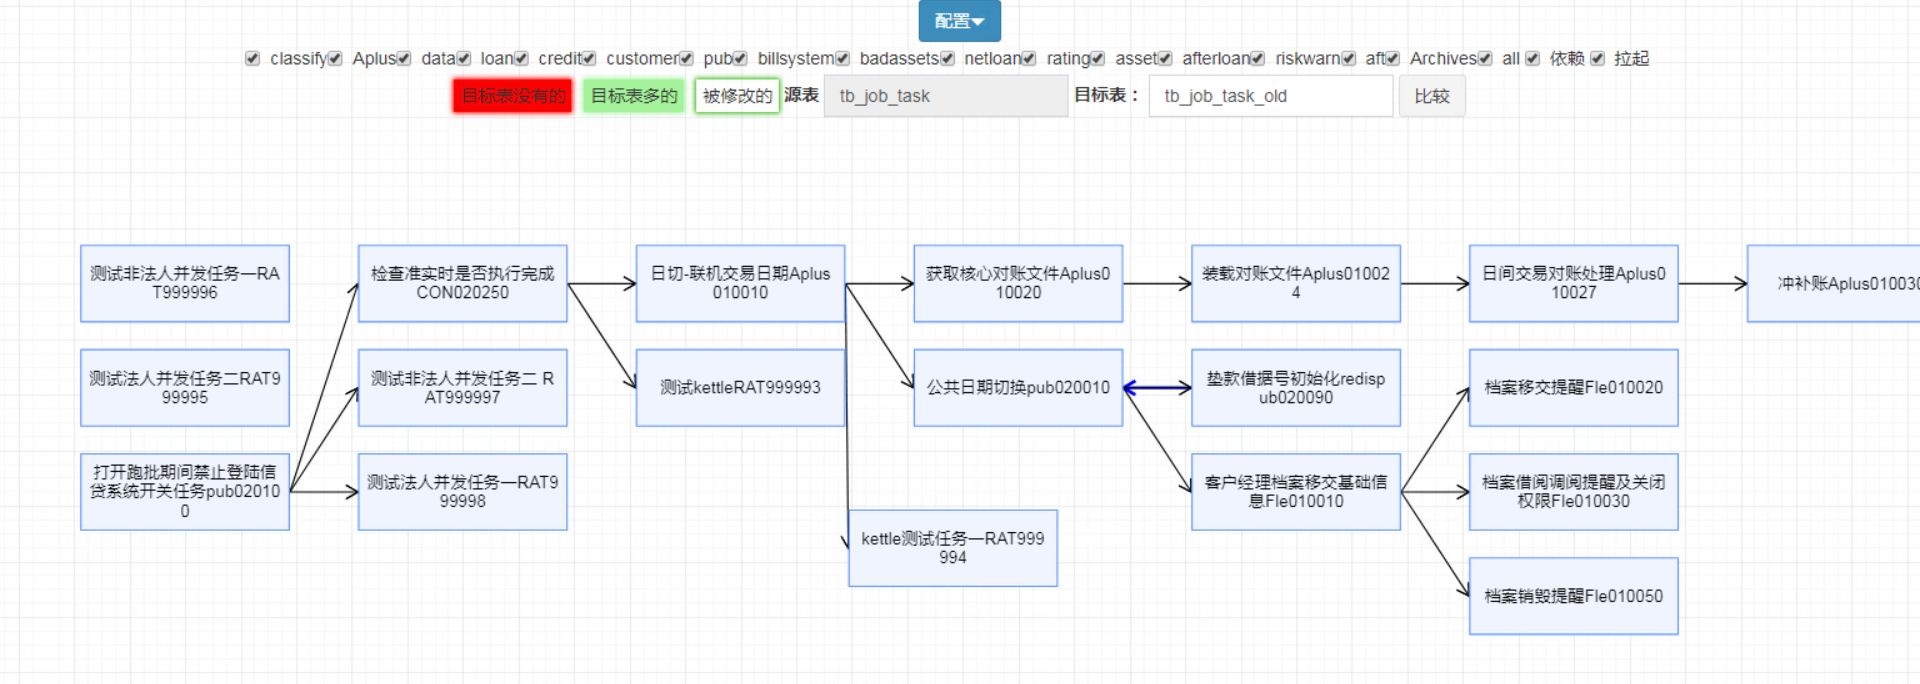Toggle the 依赖 checkbox
The height and width of the screenshot is (684, 1920).
point(1532,59)
